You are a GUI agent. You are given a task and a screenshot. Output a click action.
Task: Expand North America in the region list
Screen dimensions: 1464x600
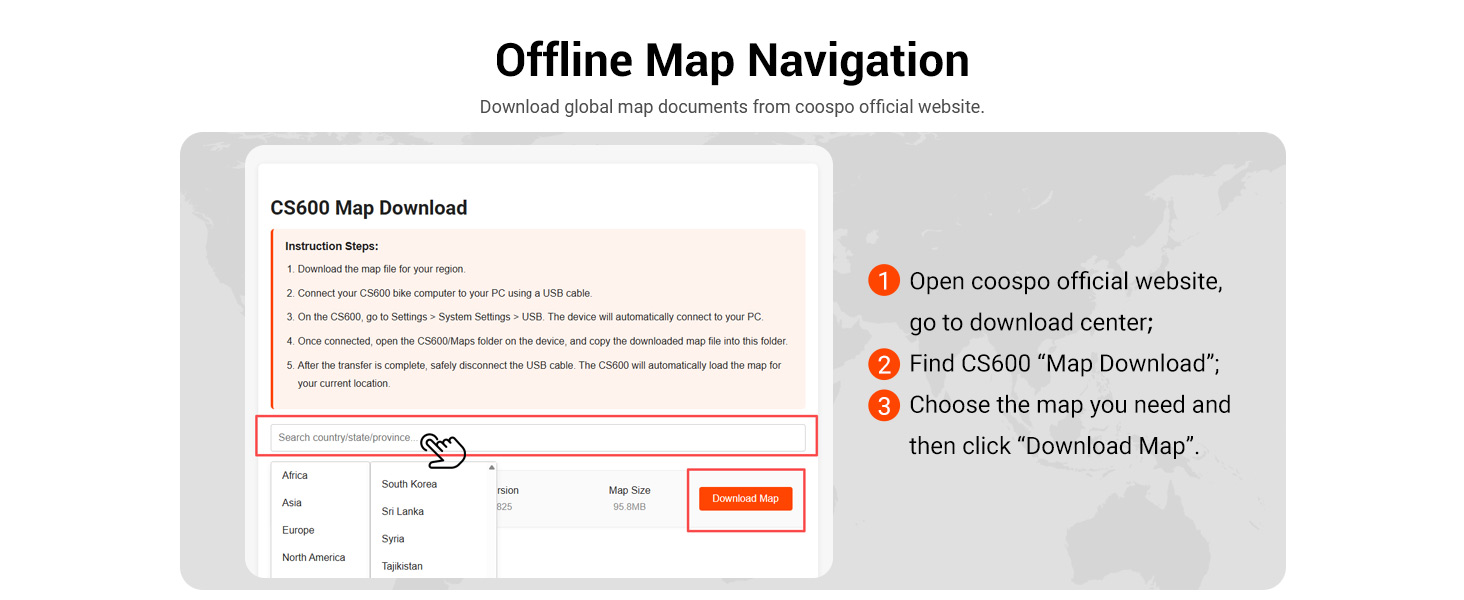point(313,557)
